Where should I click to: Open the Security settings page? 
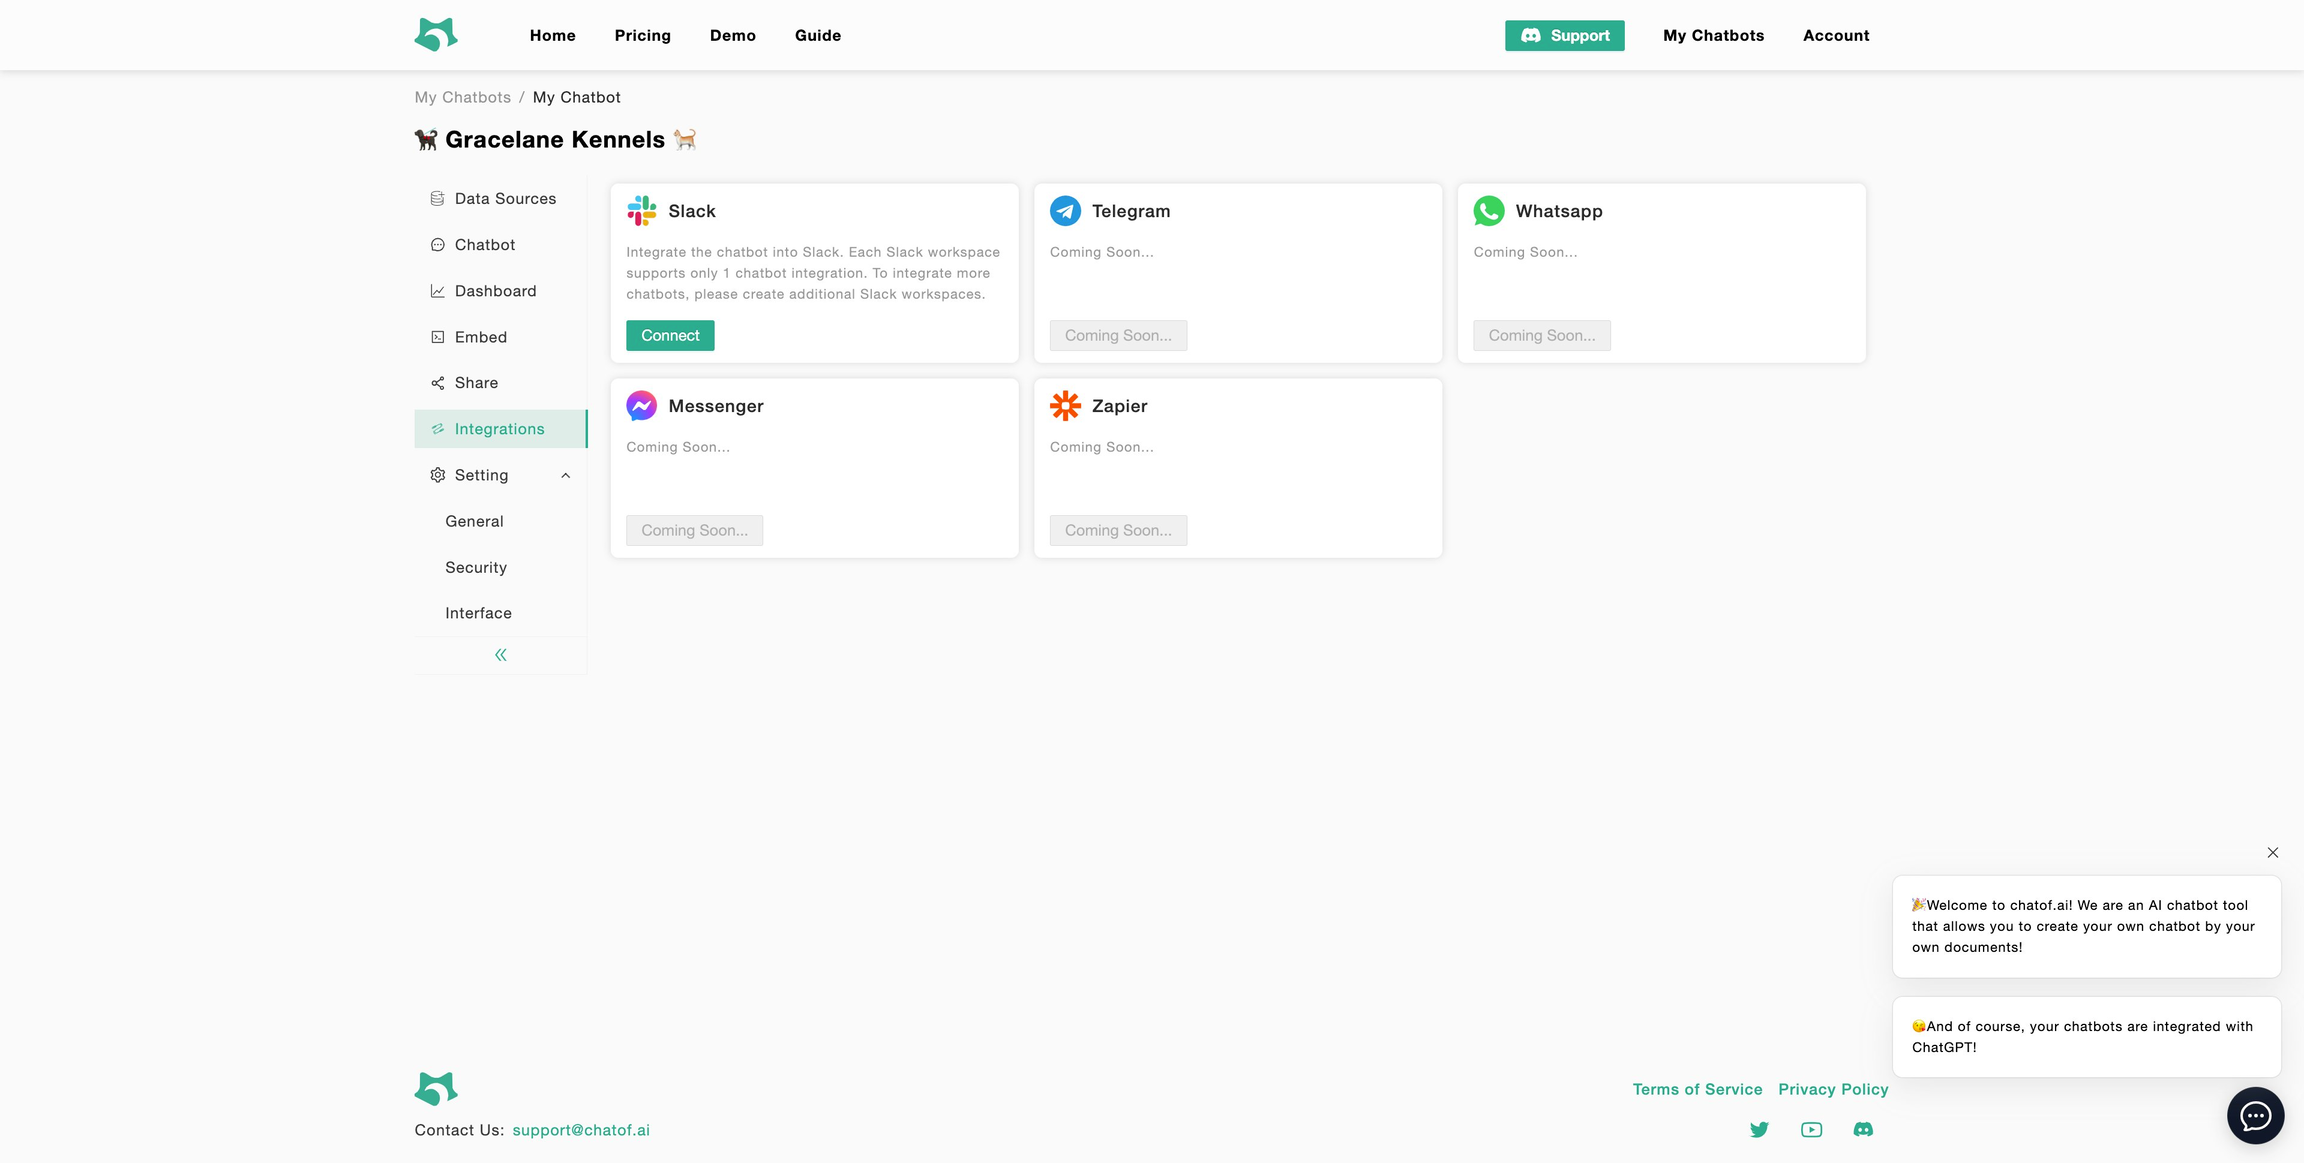[x=474, y=567]
